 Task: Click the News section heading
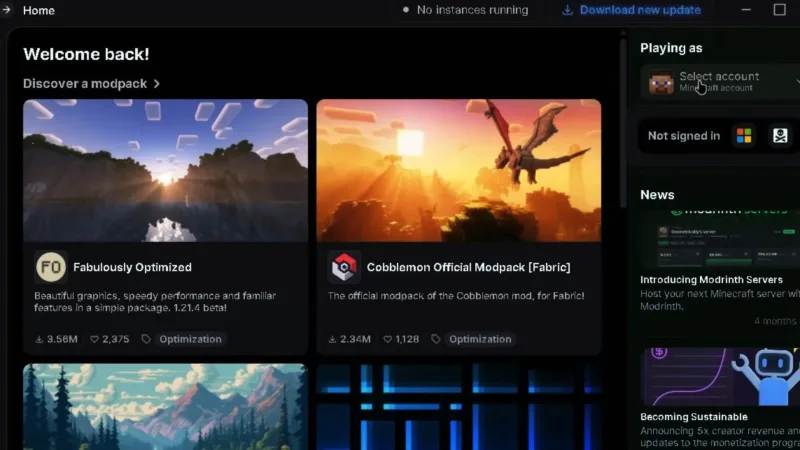click(657, 195)
